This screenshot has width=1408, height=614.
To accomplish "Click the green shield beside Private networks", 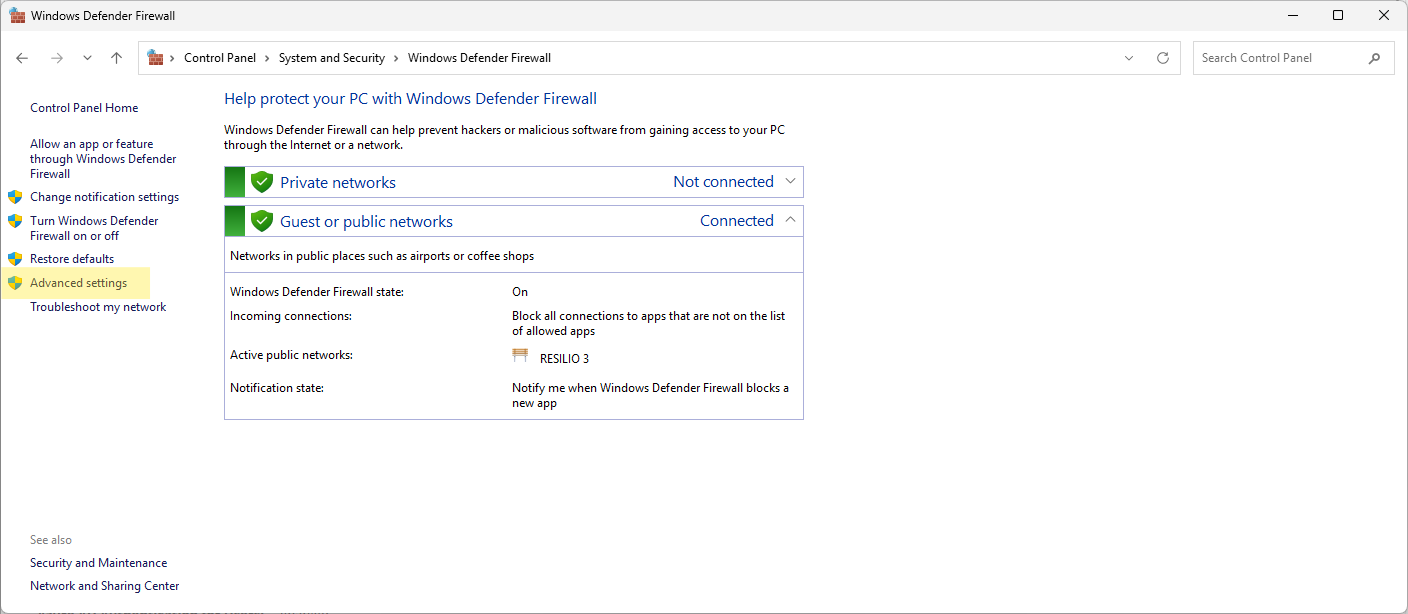I will [261, 181].
